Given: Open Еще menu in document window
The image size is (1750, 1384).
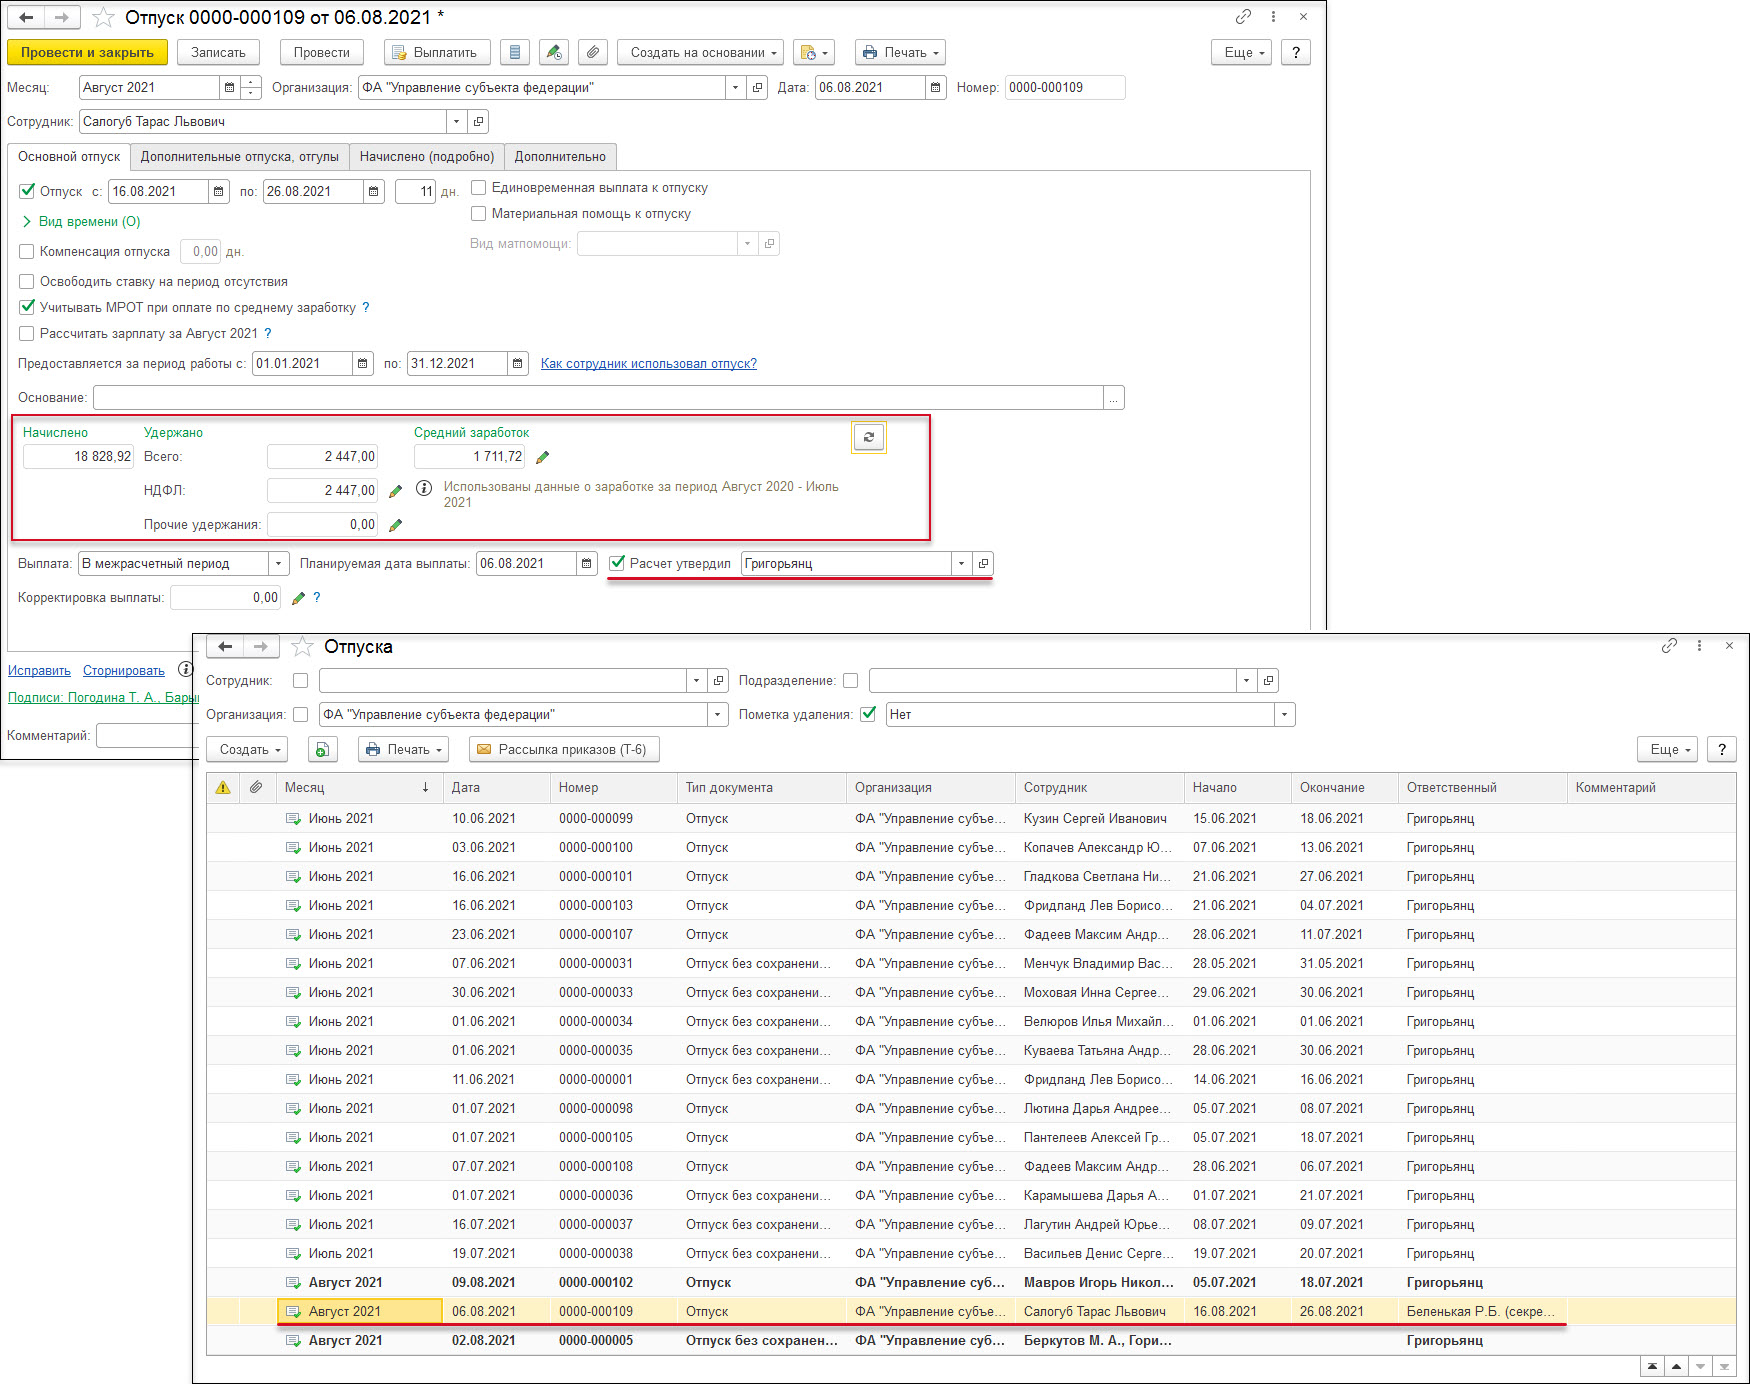Looking at the screenshot, I should pyautogui.click(x=1242, y=52).
